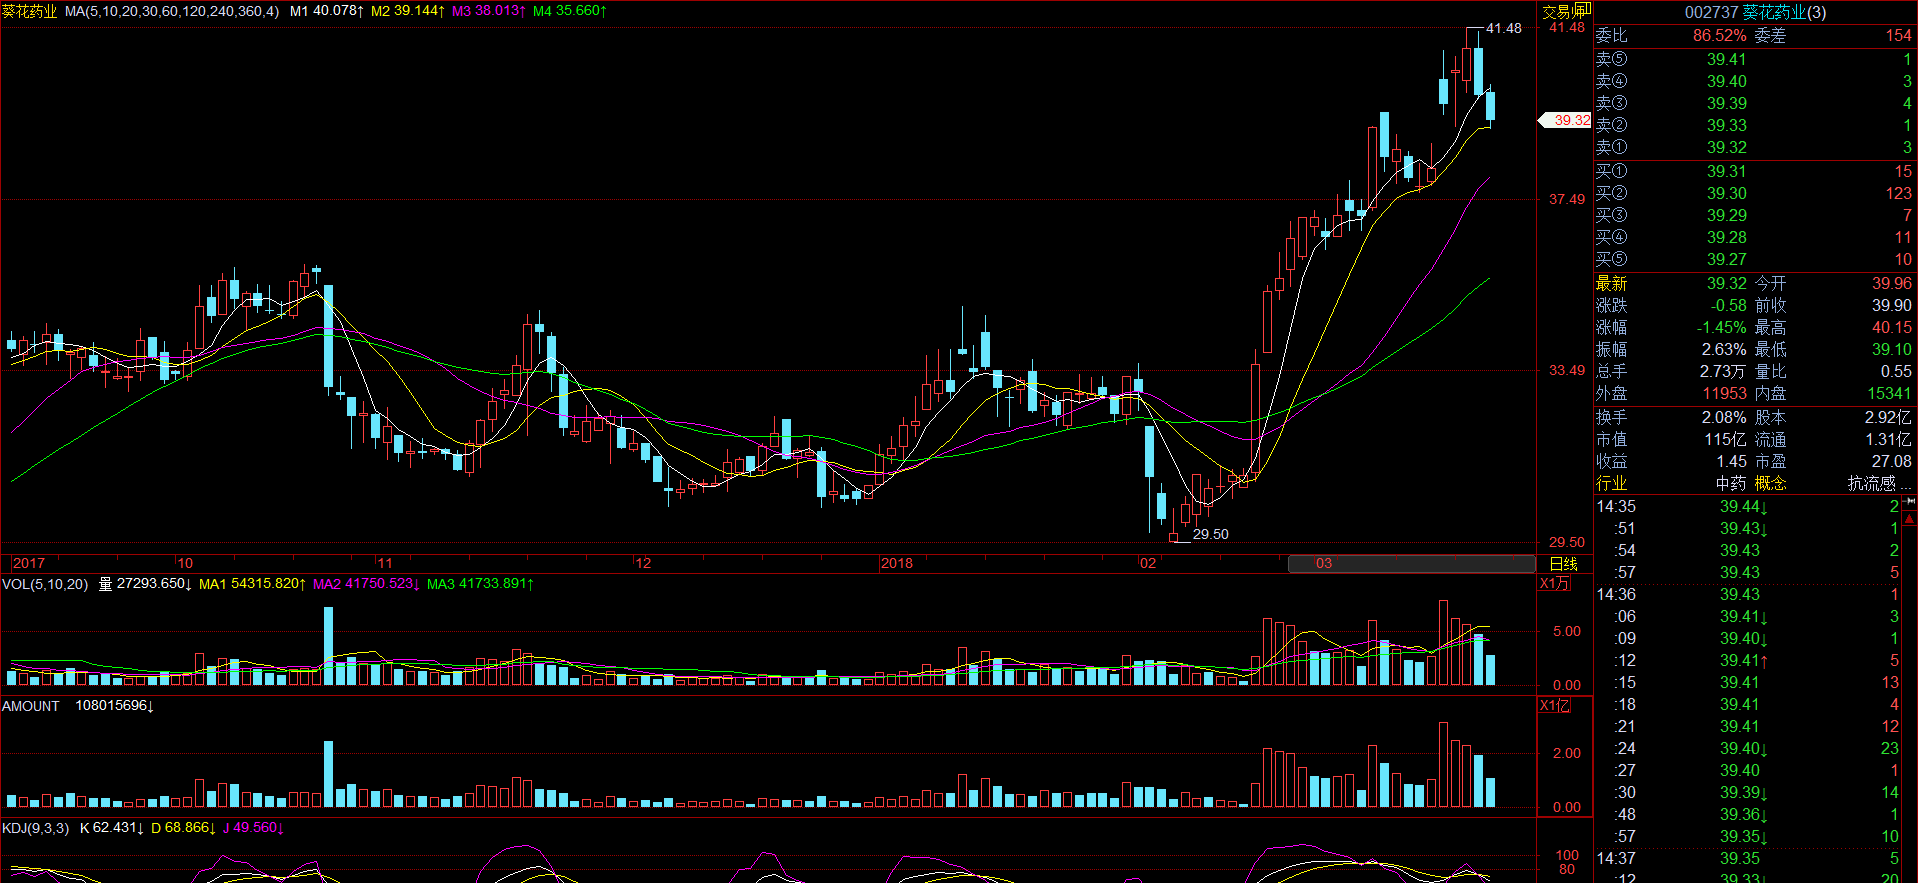Screen dimensions: 1918x883
Task: Click the 10 month marker on the time axis
Action: click(185, 563)
